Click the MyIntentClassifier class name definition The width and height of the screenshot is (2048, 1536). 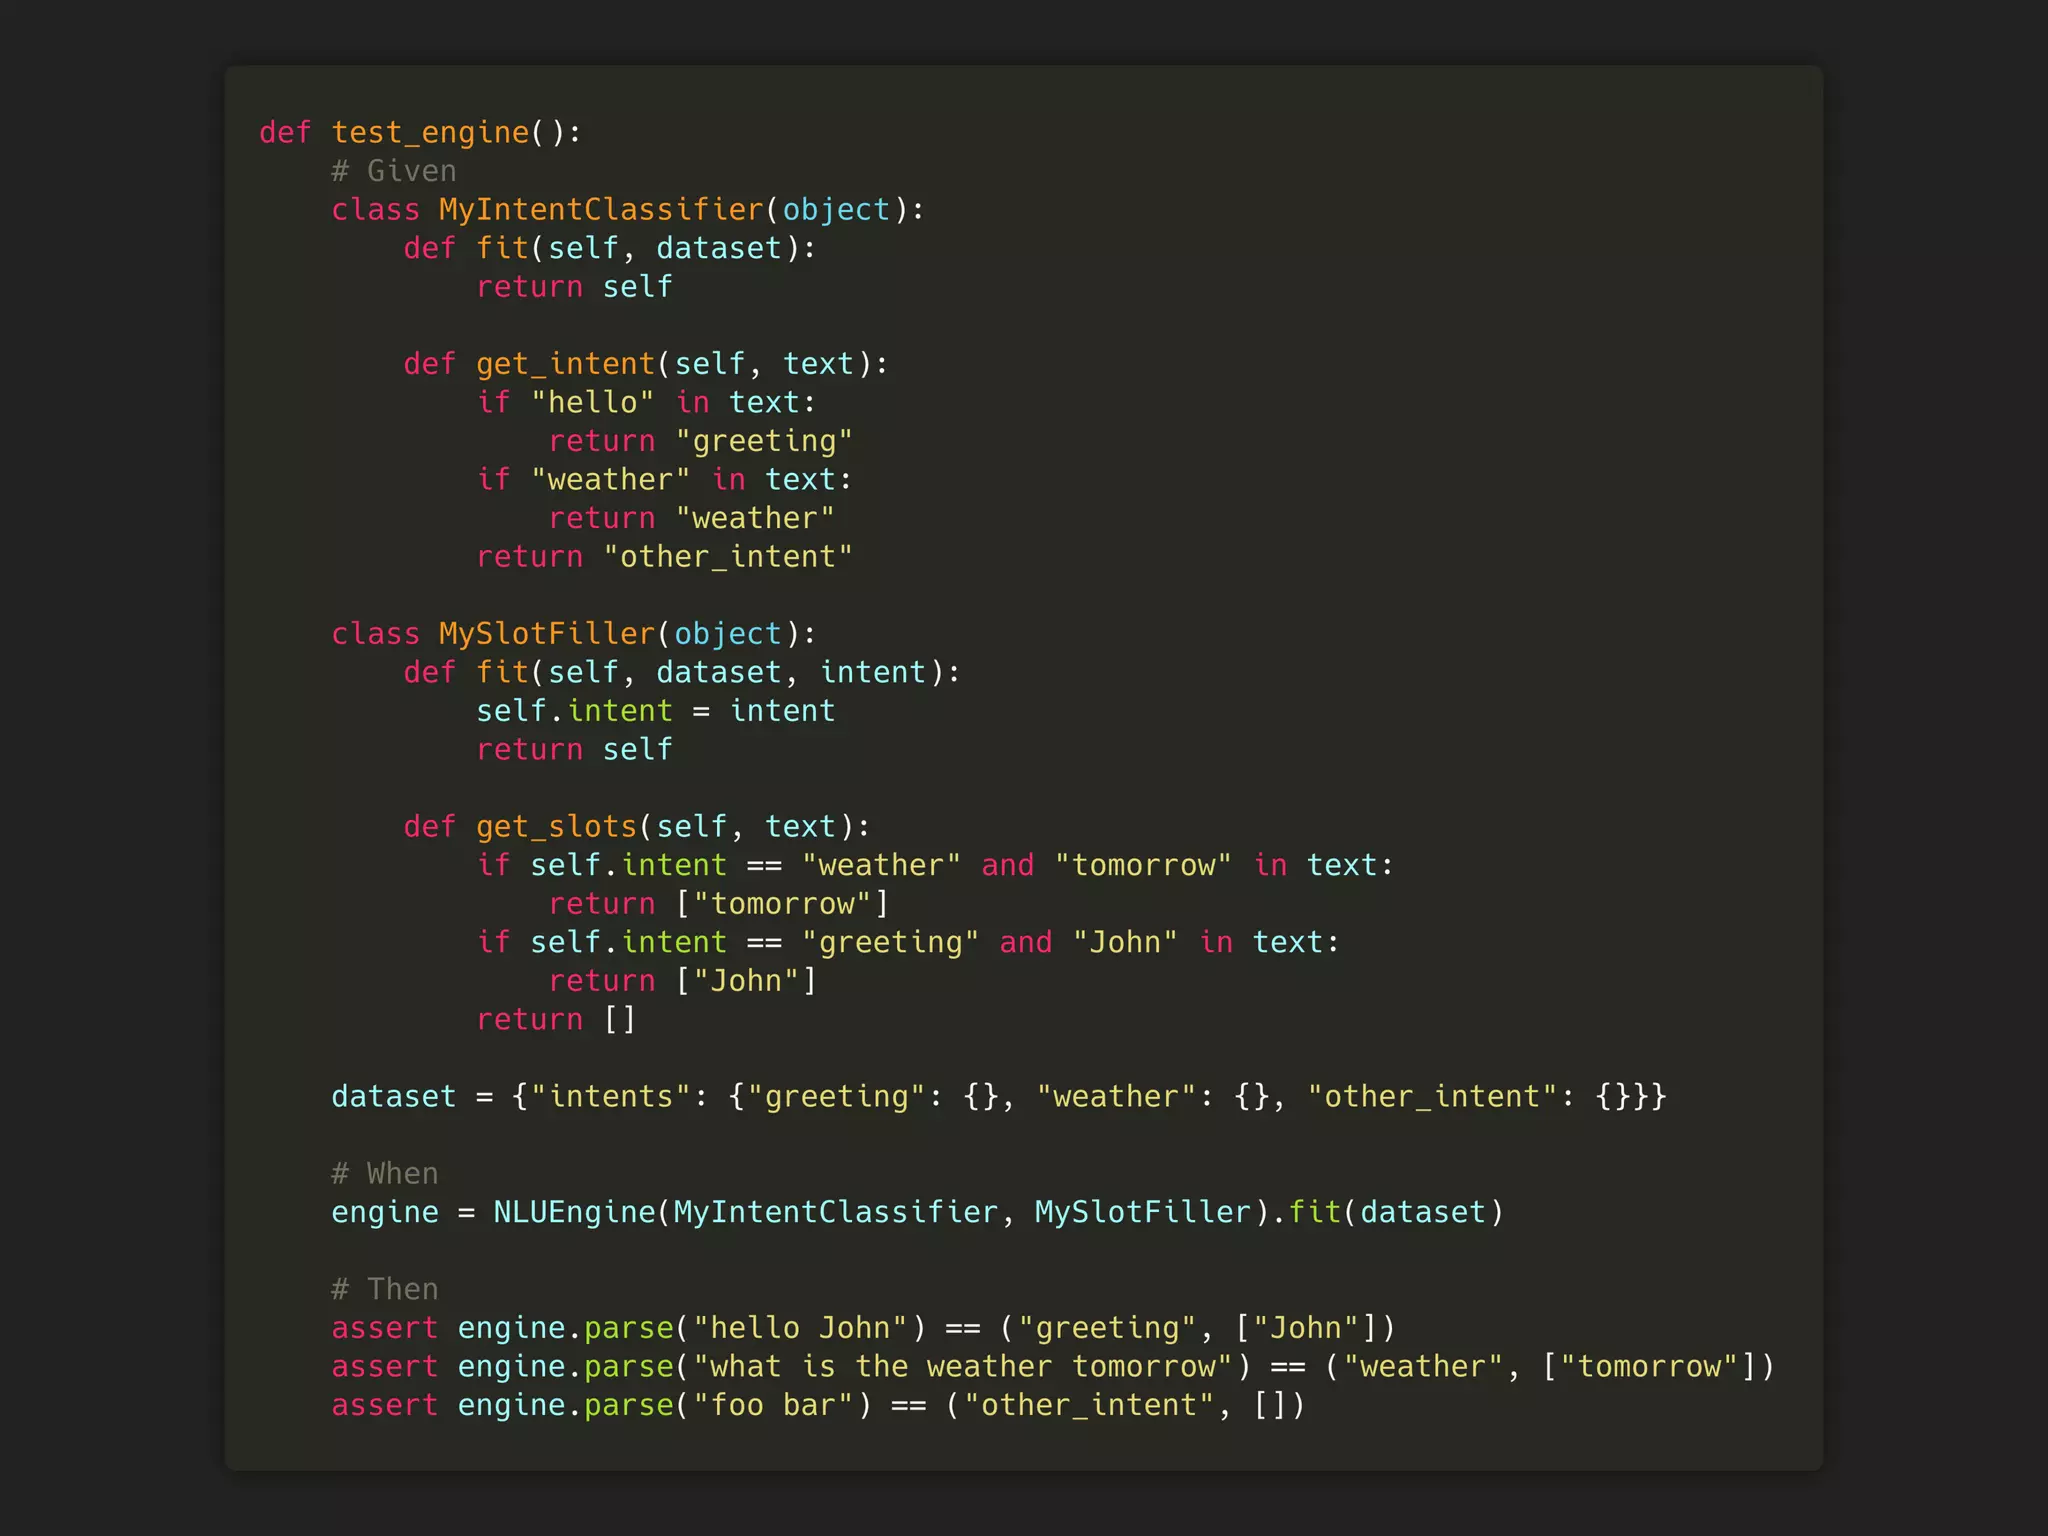[600, 209]
